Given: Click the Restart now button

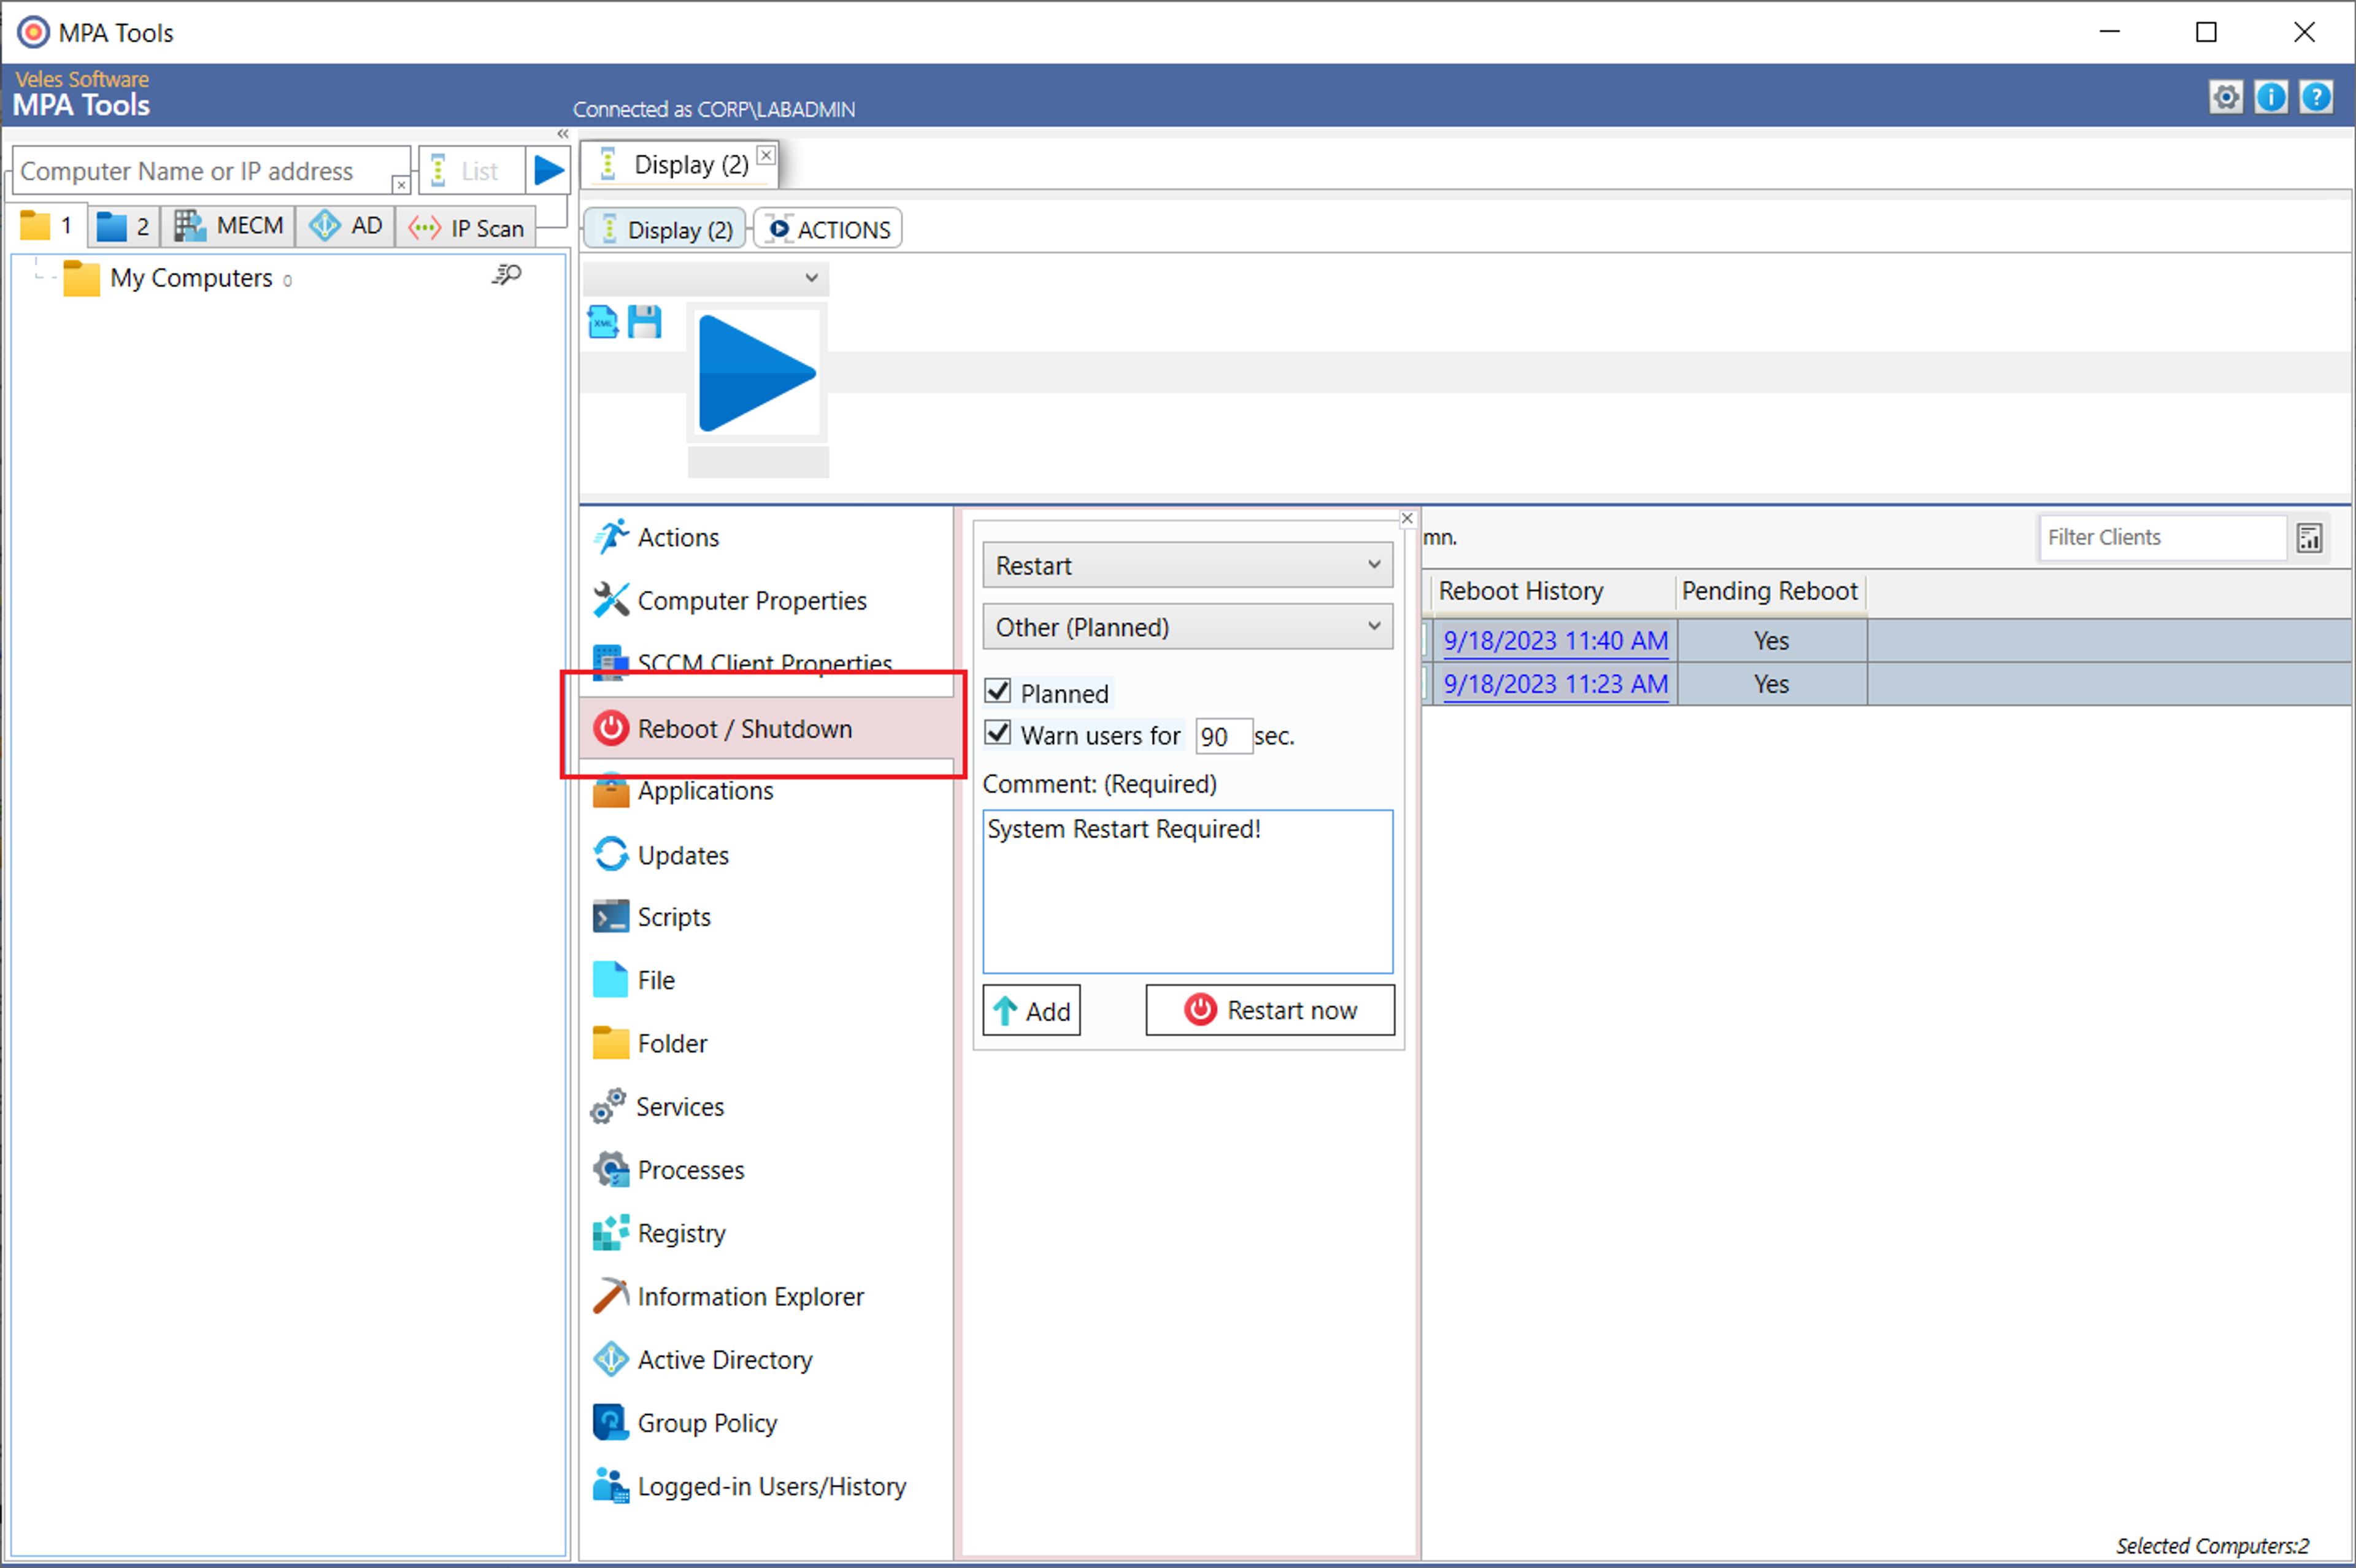Looking at the screenshot, I should (1270, 1010).
